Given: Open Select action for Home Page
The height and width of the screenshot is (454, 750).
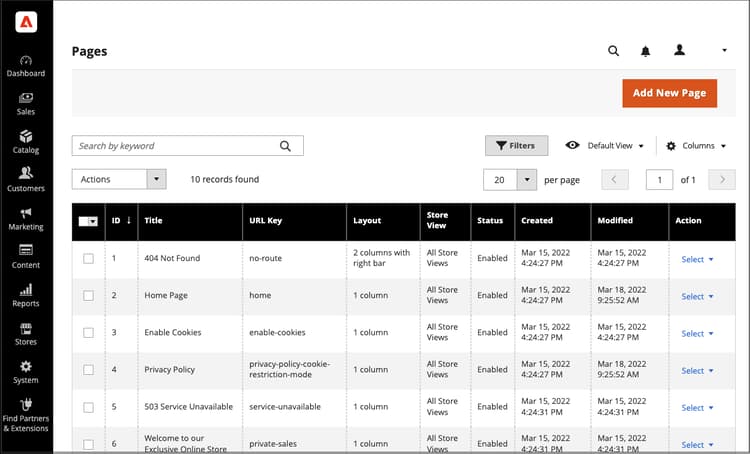Looking at the screenshot, I should pyautogui.click(x=697, y=296).
